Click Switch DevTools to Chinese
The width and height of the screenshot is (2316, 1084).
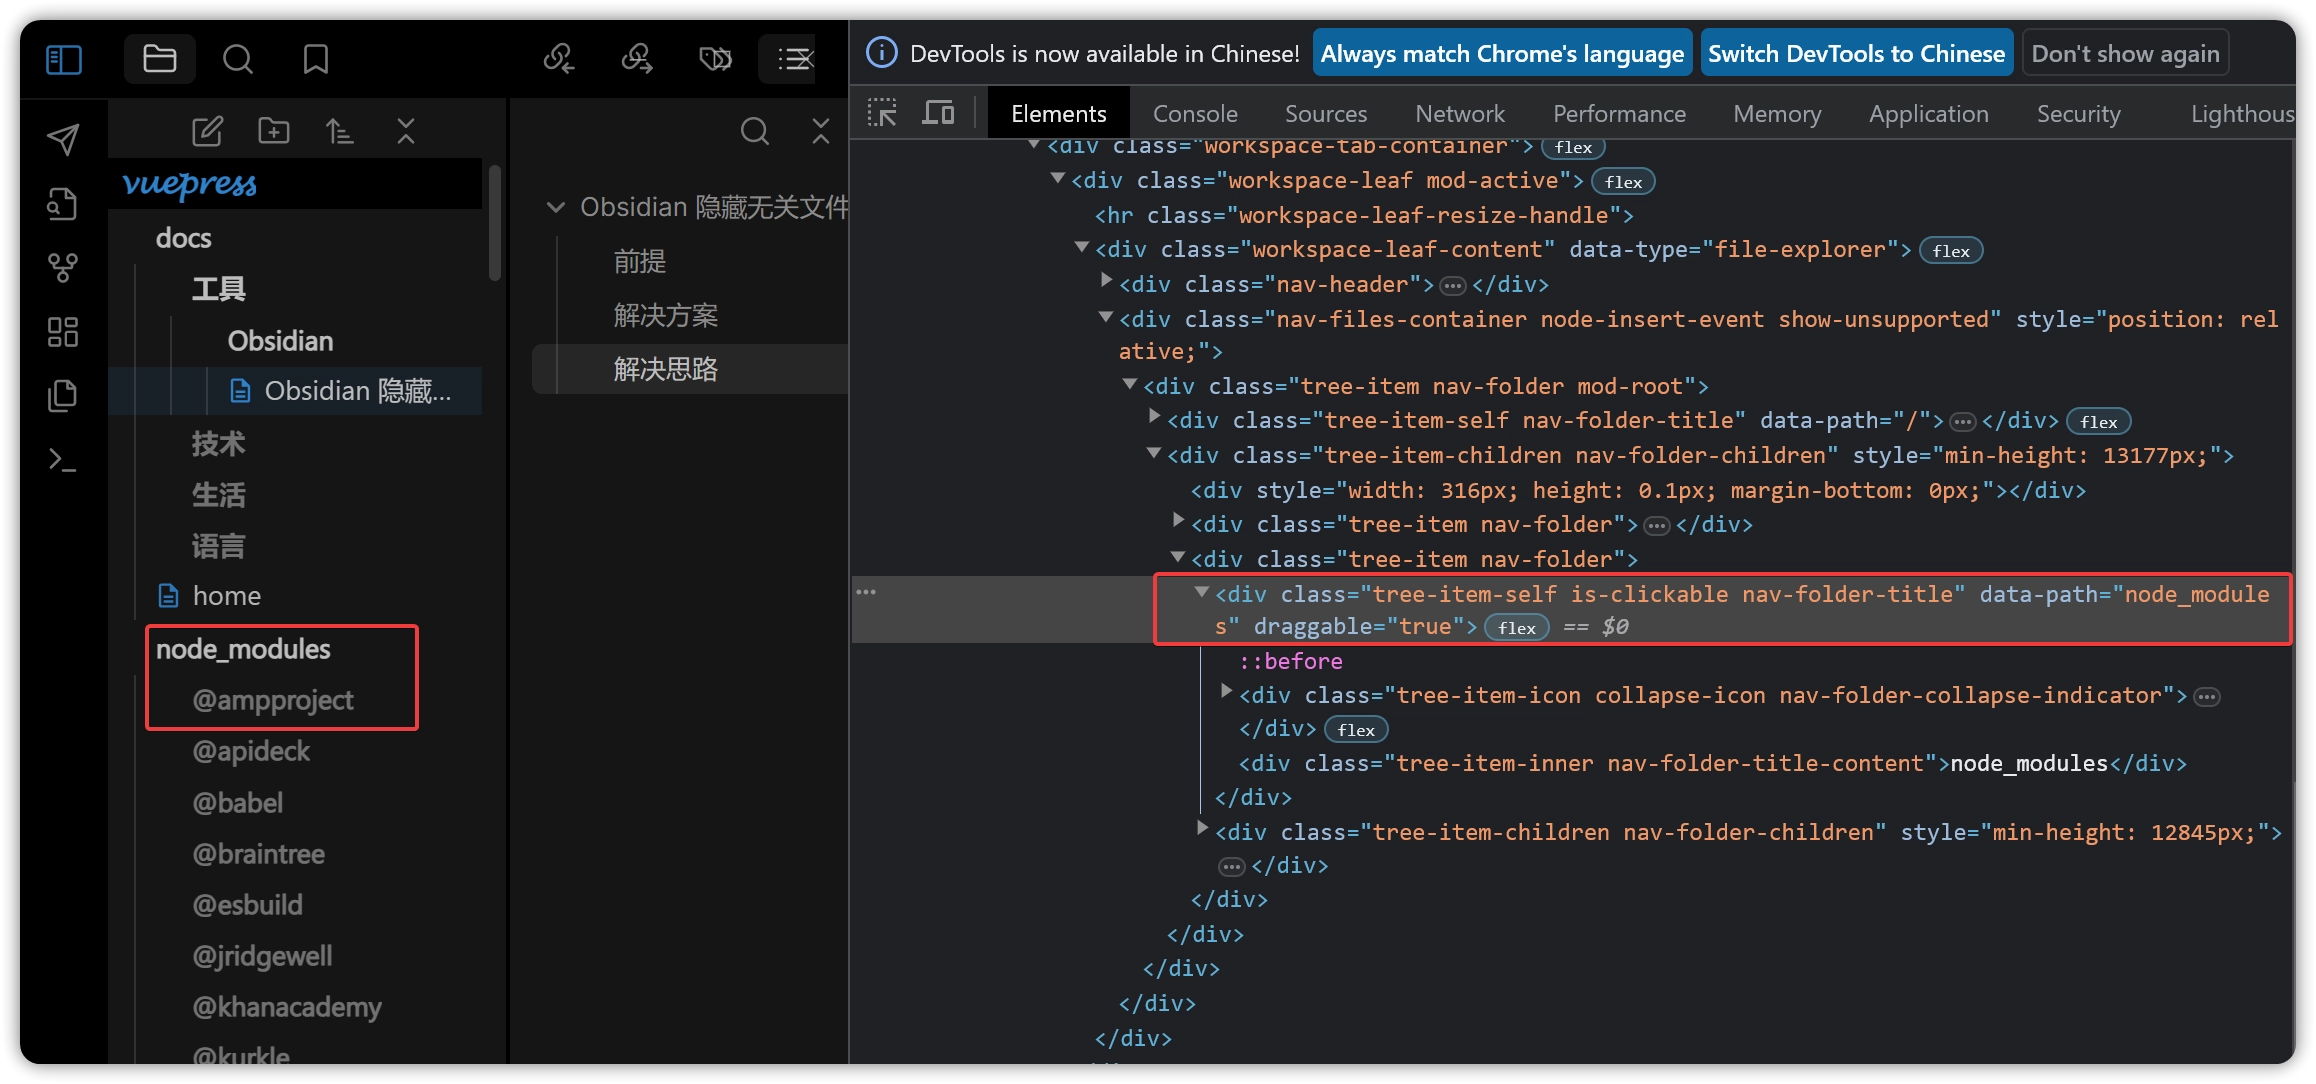point(1857,53)
